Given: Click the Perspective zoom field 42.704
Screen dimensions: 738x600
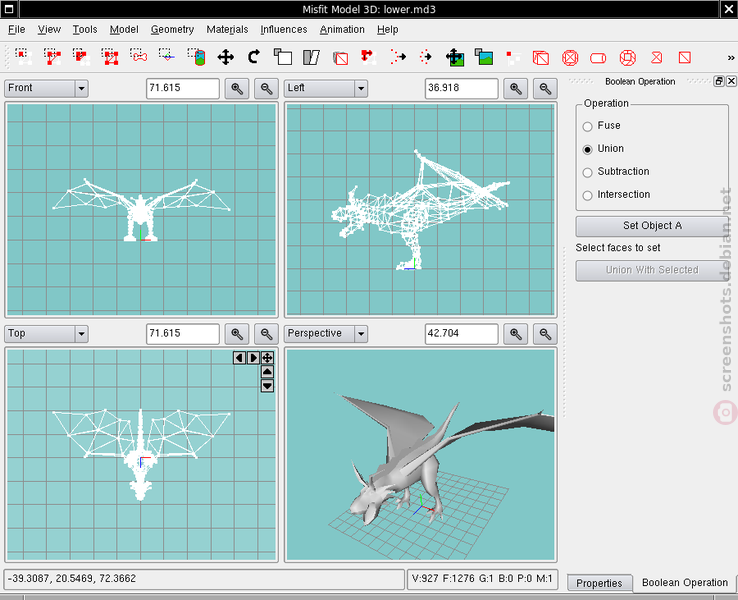Looking at the screenshot, I should [x=461, y=334].
